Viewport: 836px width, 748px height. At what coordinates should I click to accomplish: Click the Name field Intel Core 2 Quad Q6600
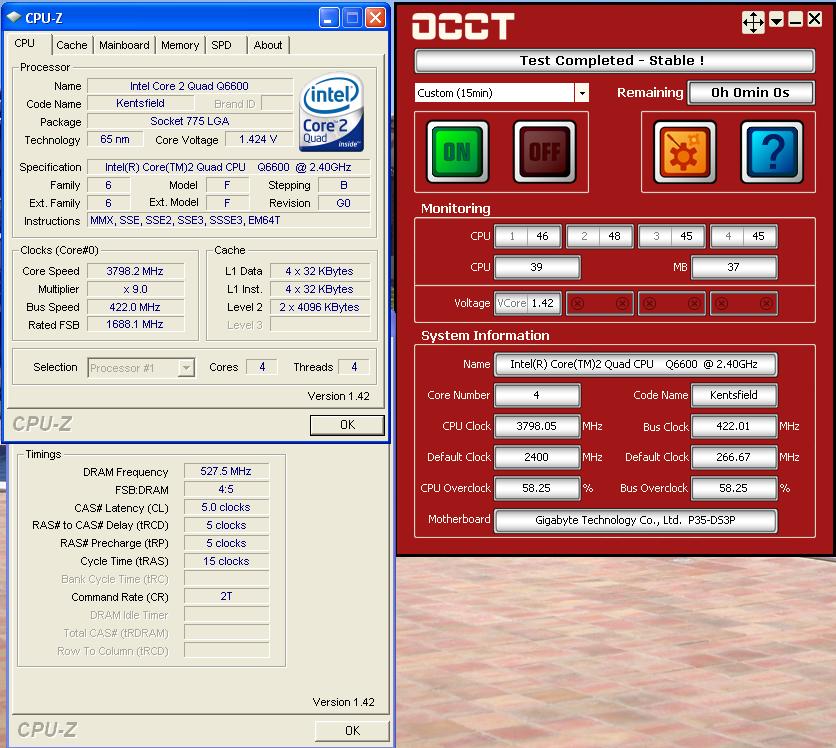pyautogui.click(x=190, y=86)
